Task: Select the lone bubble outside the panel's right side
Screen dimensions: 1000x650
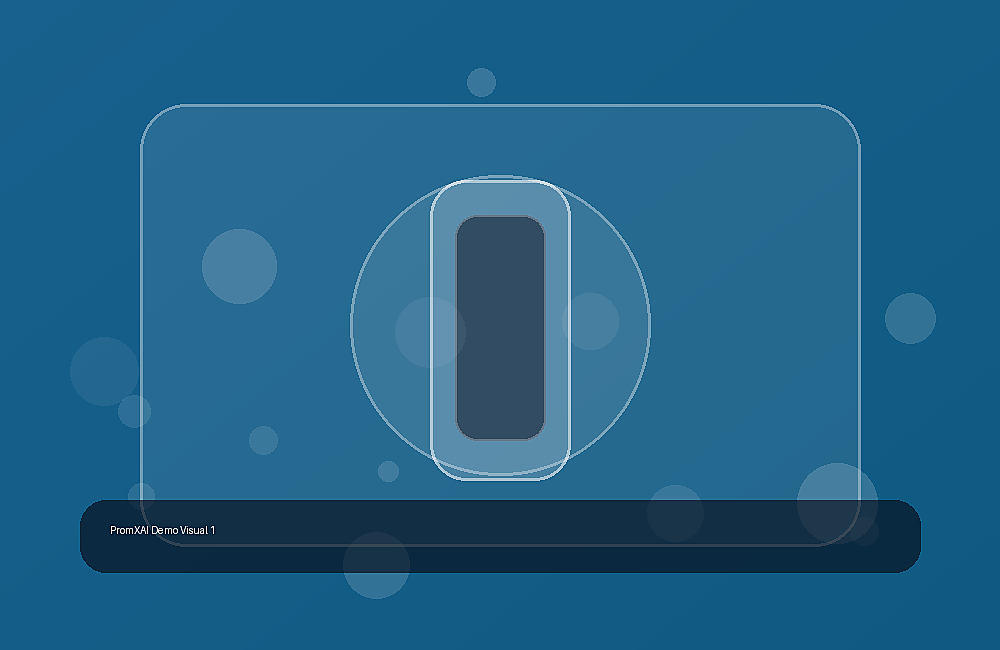Action: click(x=910, y=318)
